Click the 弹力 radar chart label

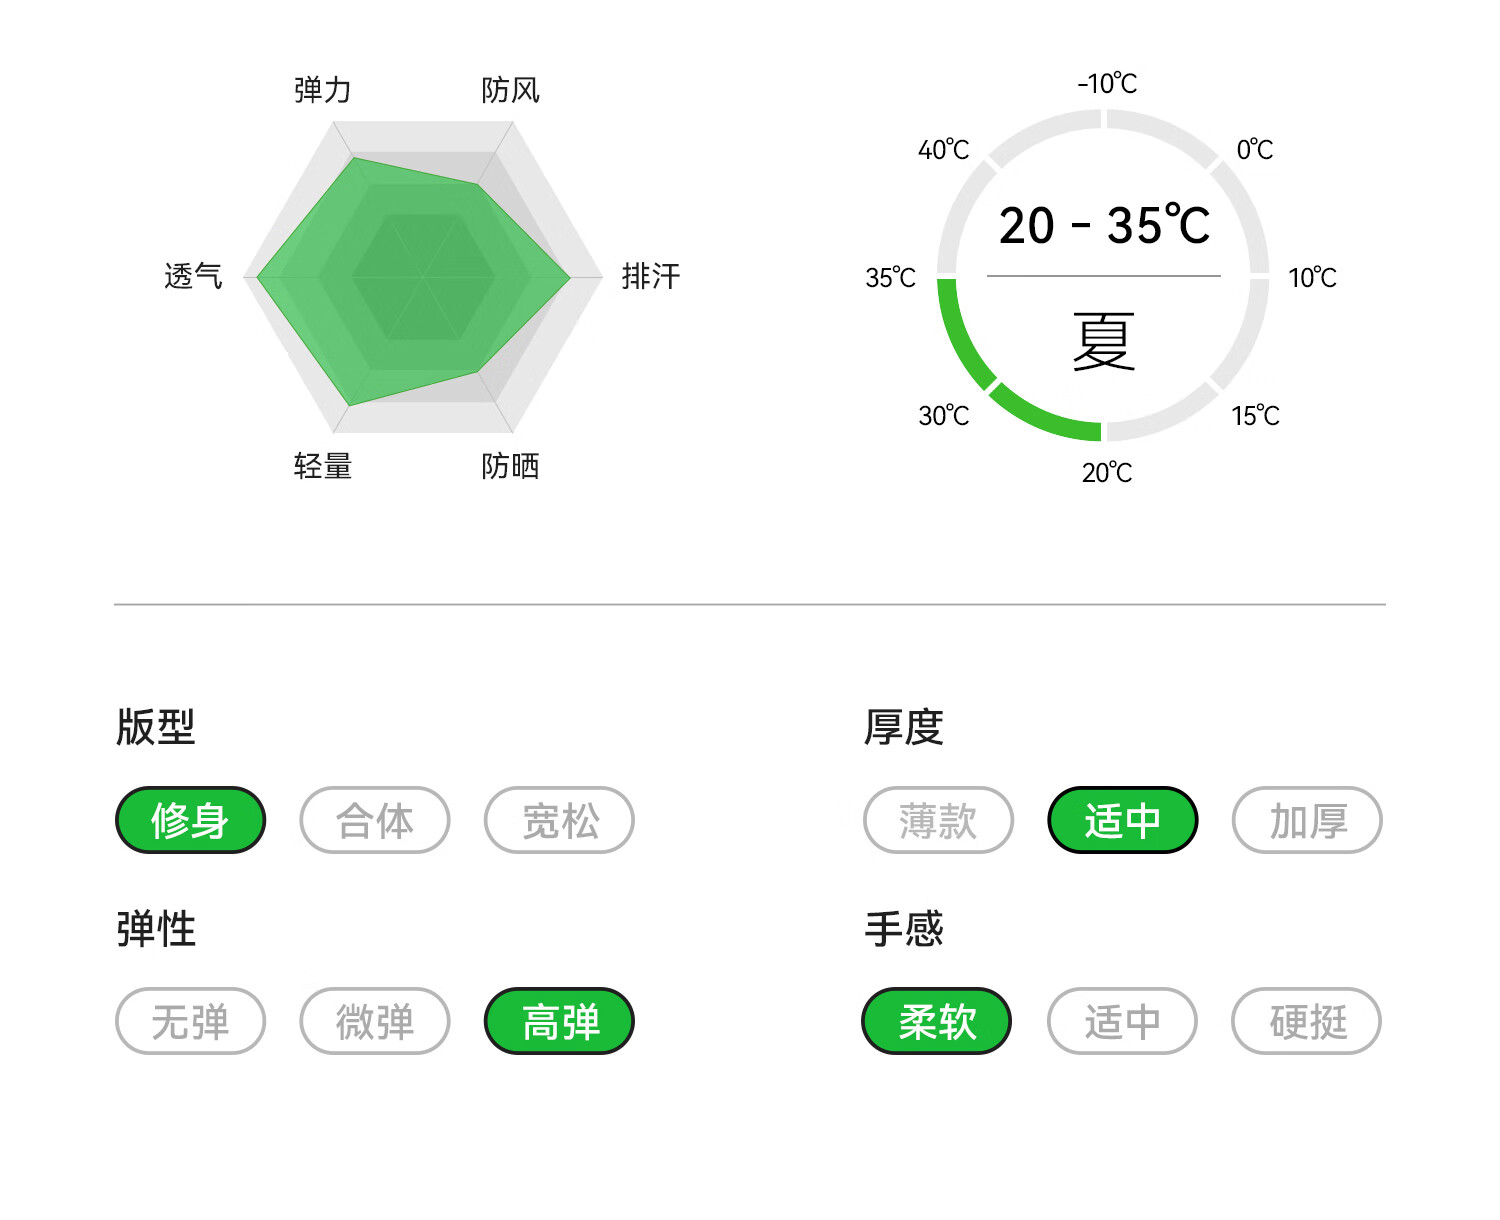pos(323,90)
